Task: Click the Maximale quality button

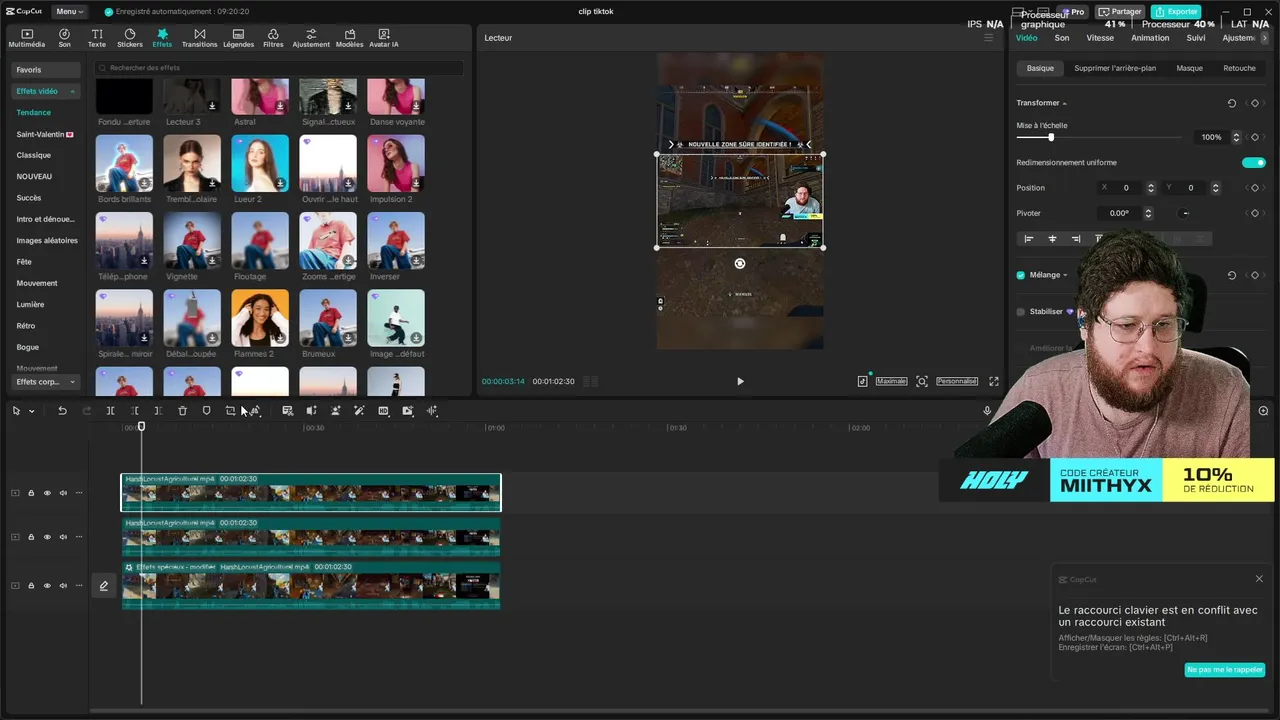Action: pyautogui.click(x=891, y=381)
